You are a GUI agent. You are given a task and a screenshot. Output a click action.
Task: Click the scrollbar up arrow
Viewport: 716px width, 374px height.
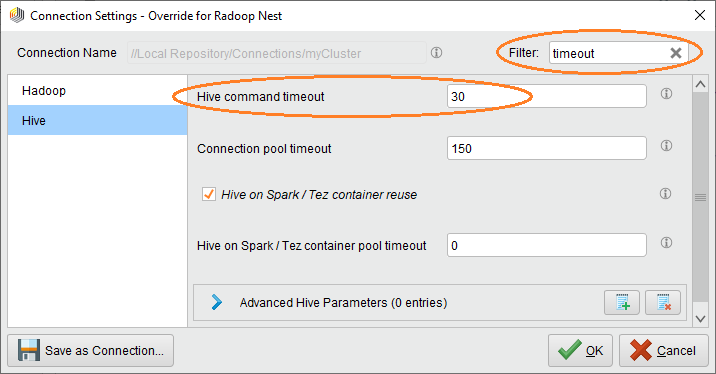(700, 84)
